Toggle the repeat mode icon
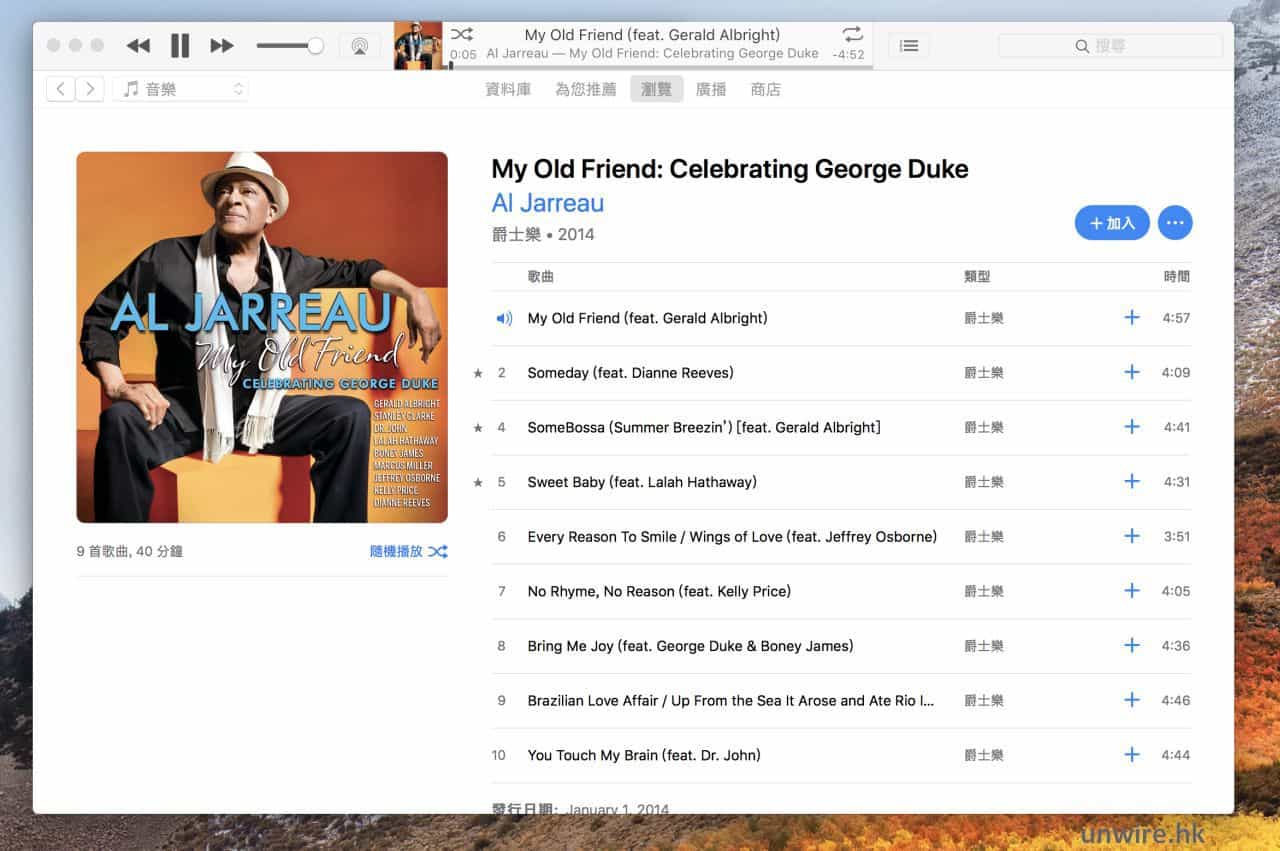Viewport: 1280px width, 851px height. [x=852, y=34]
